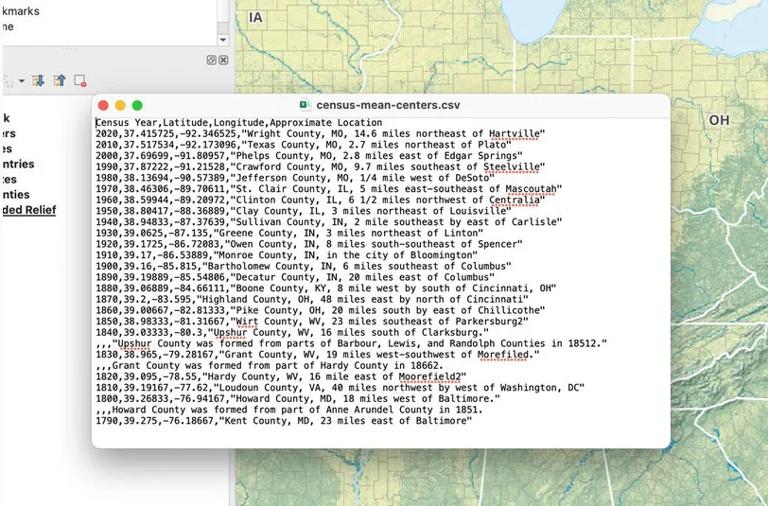Undock the Layers panel with the float icon
This screenshot has height=506, width=768.
tap(211, 60)
